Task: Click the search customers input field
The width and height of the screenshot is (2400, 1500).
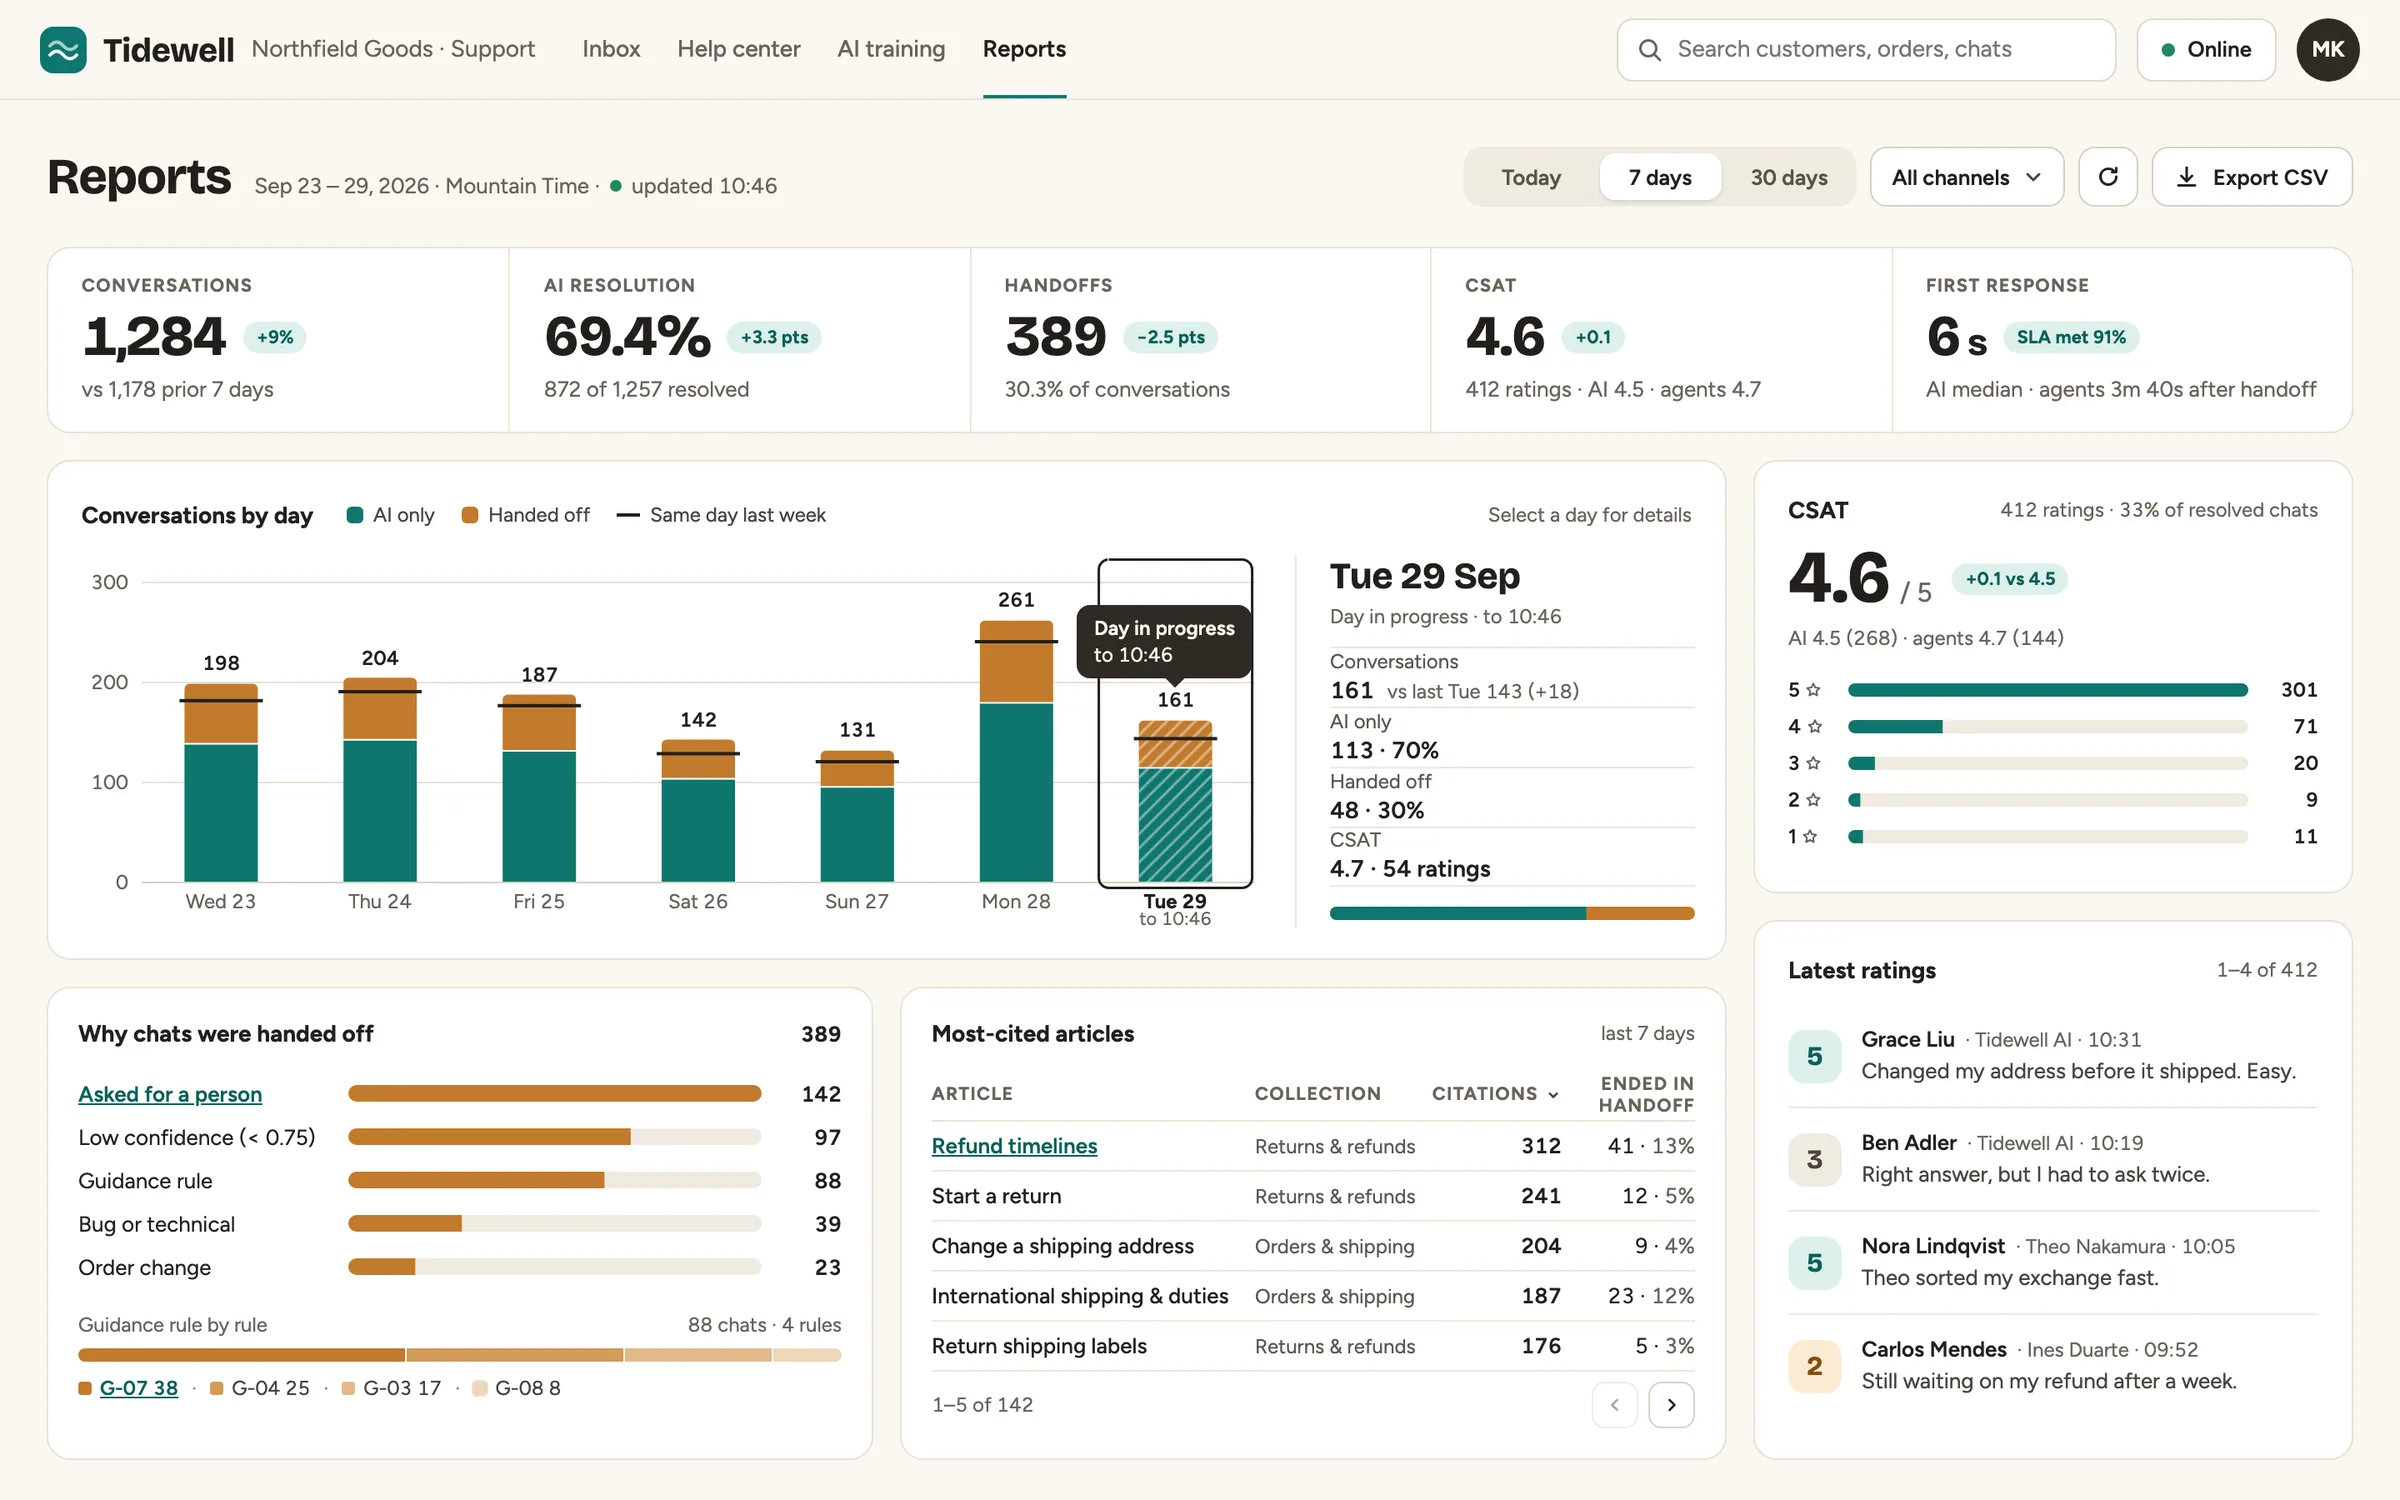Action: pyautogui.click(x=1866, y=49)
